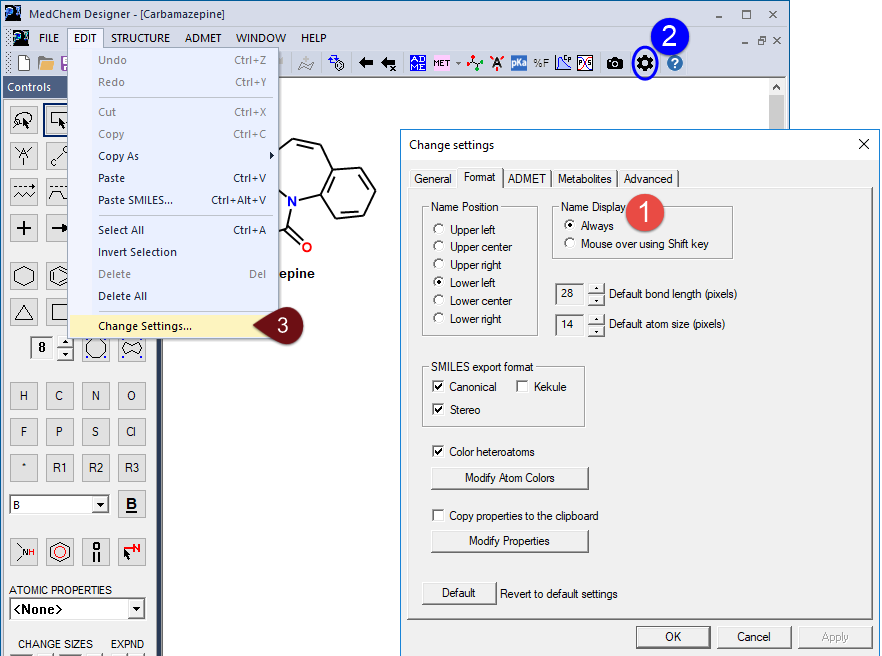Select the atom star-burst tool in Controls
This screenshot has height=656, width=882.
coord(24,156)
